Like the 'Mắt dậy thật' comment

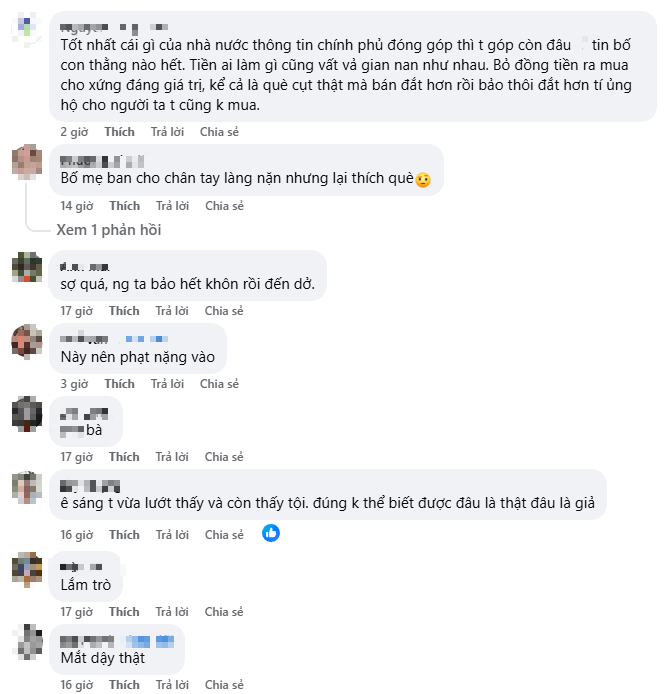124,685
